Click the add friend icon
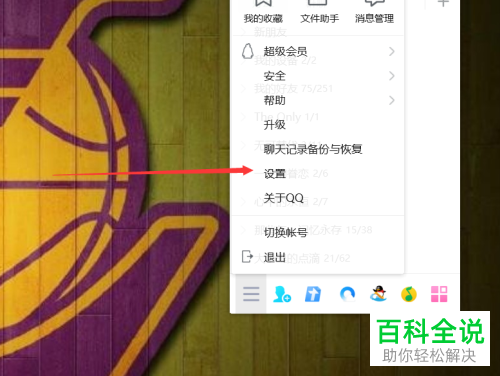This screenshot has height=376, width=500. click(282, 294)
